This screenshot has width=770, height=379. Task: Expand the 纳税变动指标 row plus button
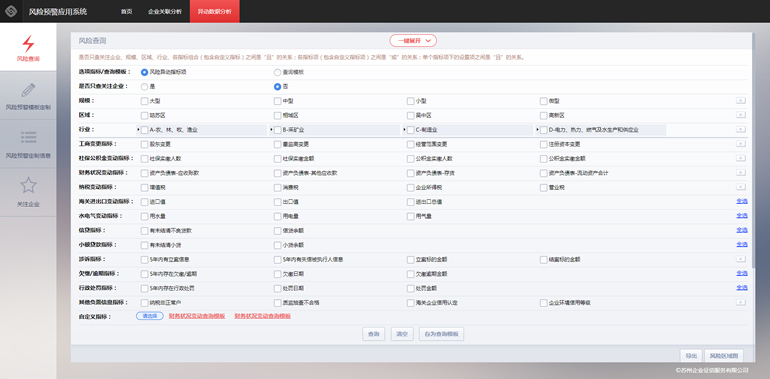pos(741,187)
